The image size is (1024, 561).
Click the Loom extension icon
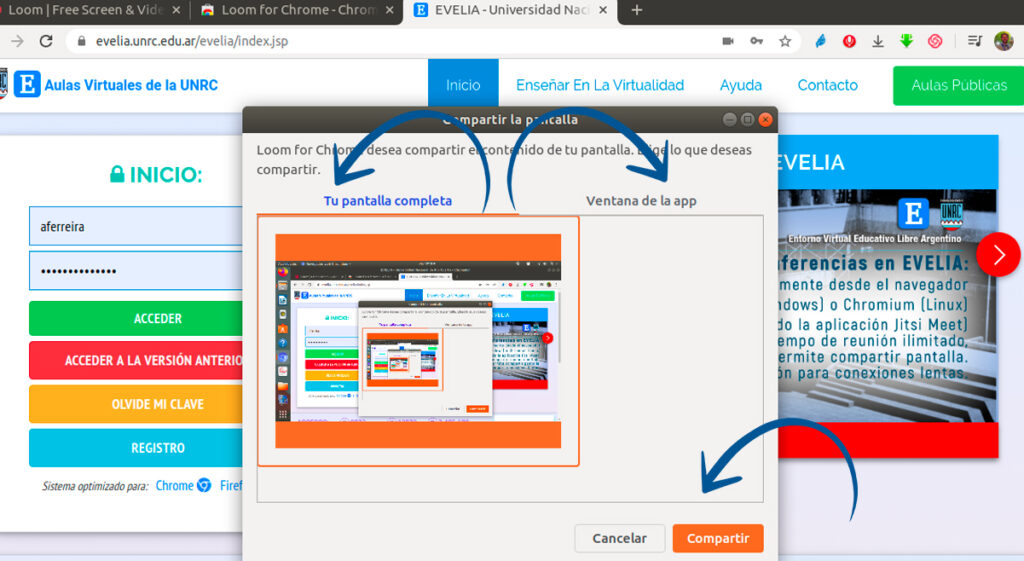(935, 41)
